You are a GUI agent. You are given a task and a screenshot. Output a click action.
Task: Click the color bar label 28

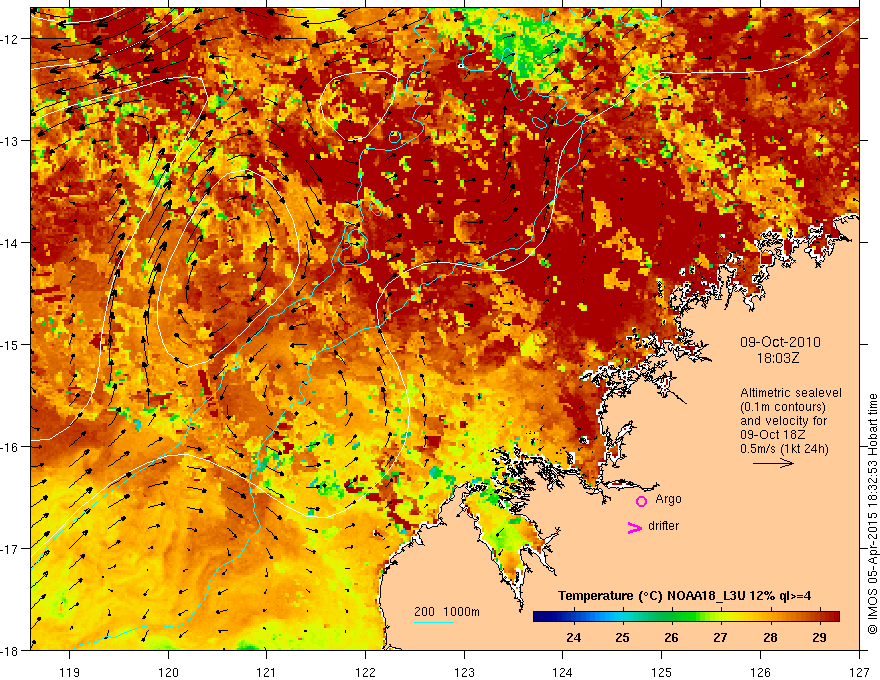[x=771, y=637]
